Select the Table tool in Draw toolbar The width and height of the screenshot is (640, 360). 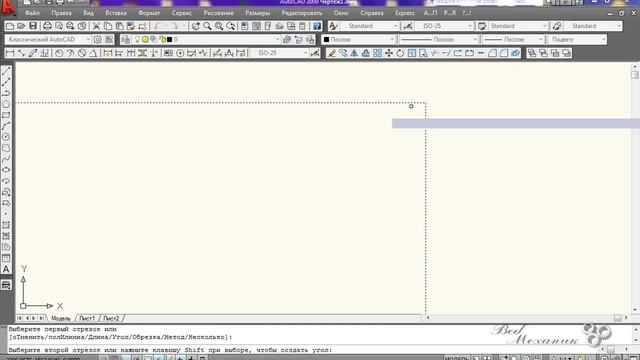click(6, 258)
